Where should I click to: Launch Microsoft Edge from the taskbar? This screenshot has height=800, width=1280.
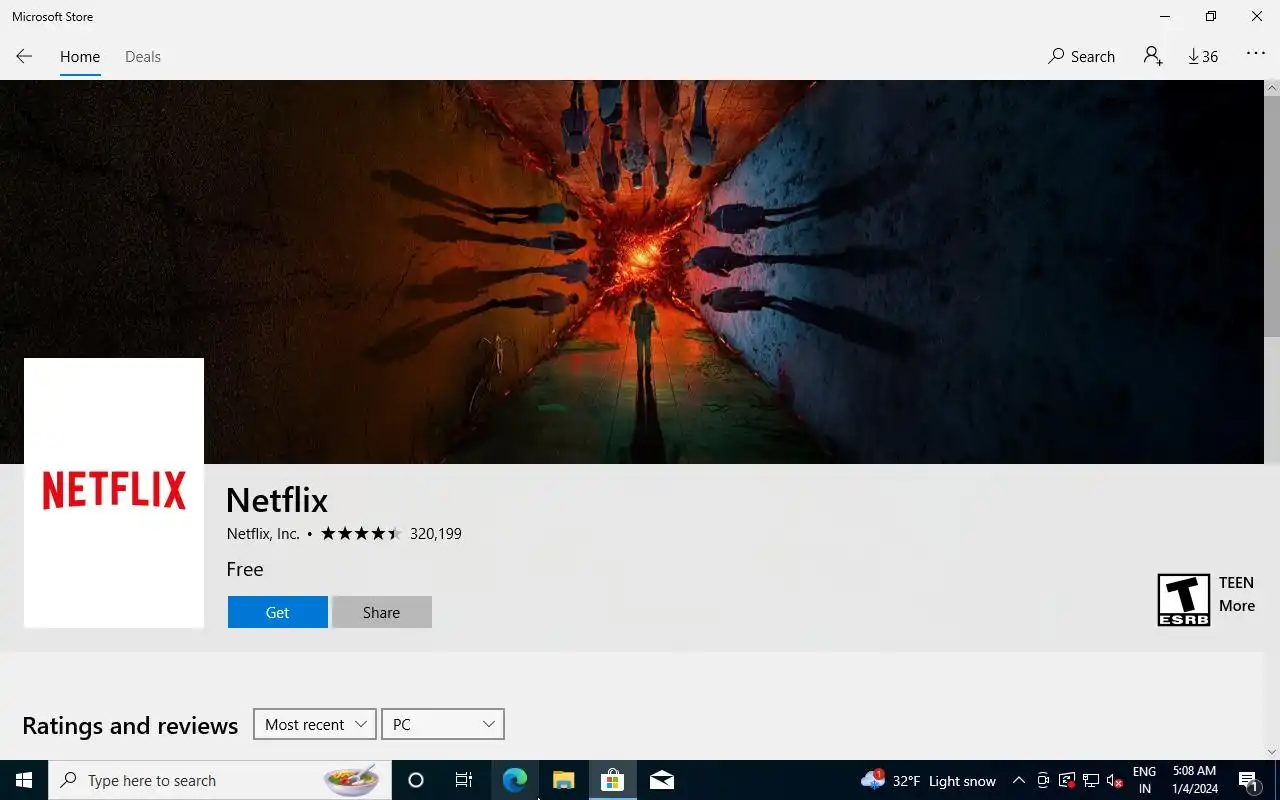[x=514, y=780]
